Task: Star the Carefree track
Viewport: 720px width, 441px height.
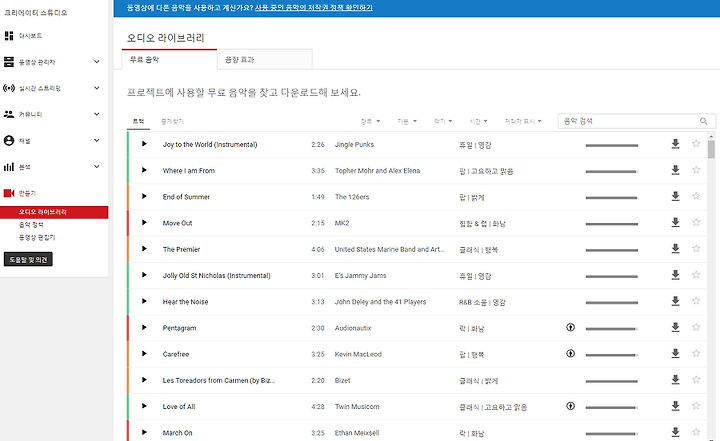Action: click(696, 353)
